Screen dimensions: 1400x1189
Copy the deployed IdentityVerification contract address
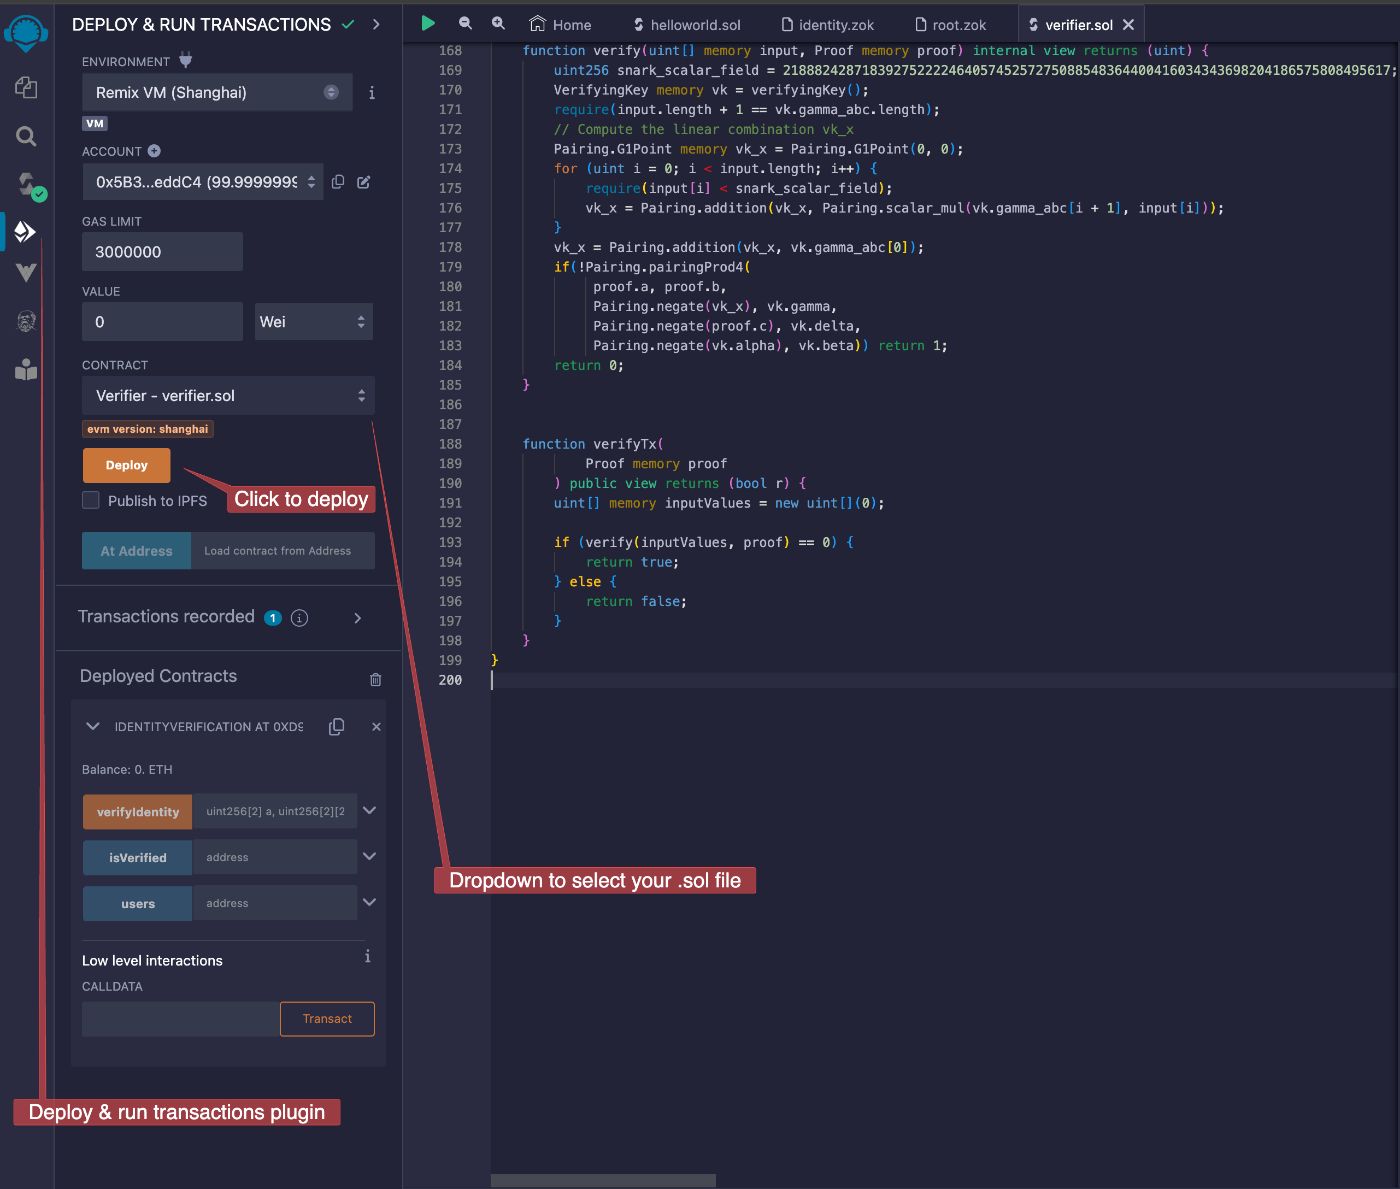(337, 727)
